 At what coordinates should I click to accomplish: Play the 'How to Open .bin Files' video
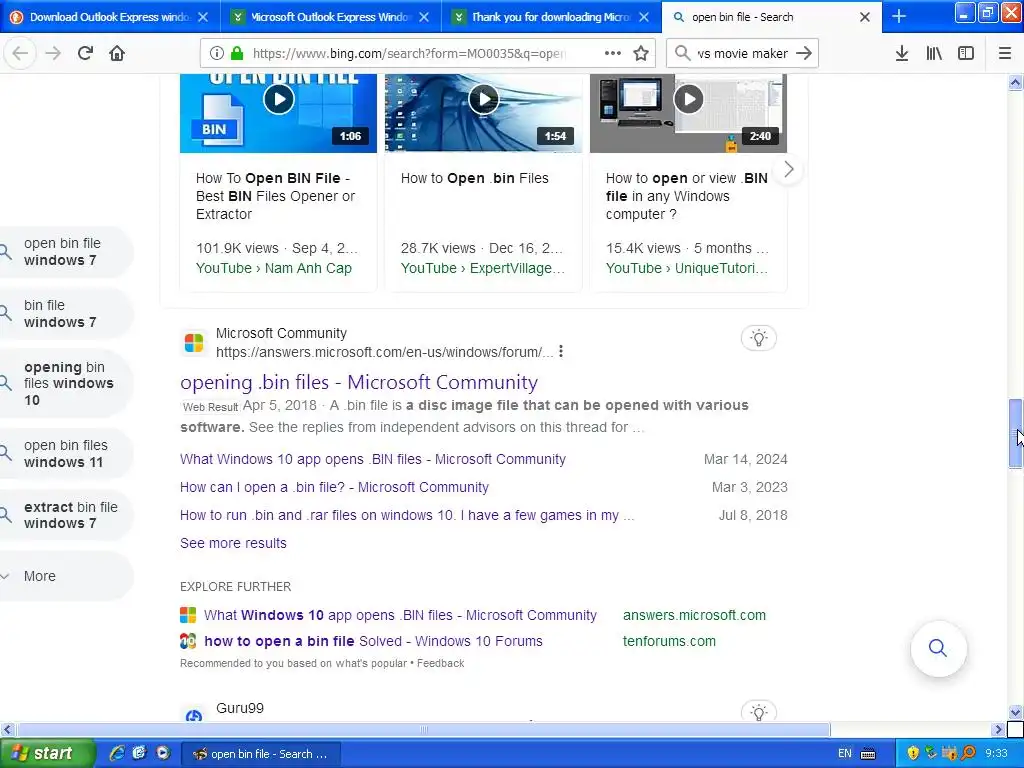click(x=484, y=99)
